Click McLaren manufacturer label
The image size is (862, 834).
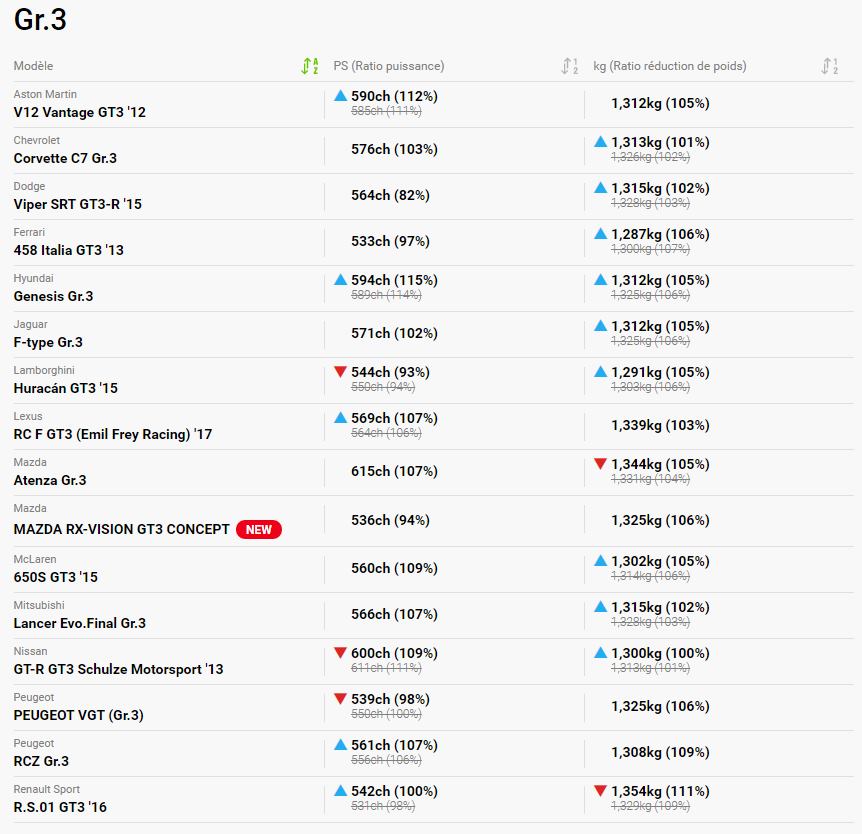coord(35,560)
